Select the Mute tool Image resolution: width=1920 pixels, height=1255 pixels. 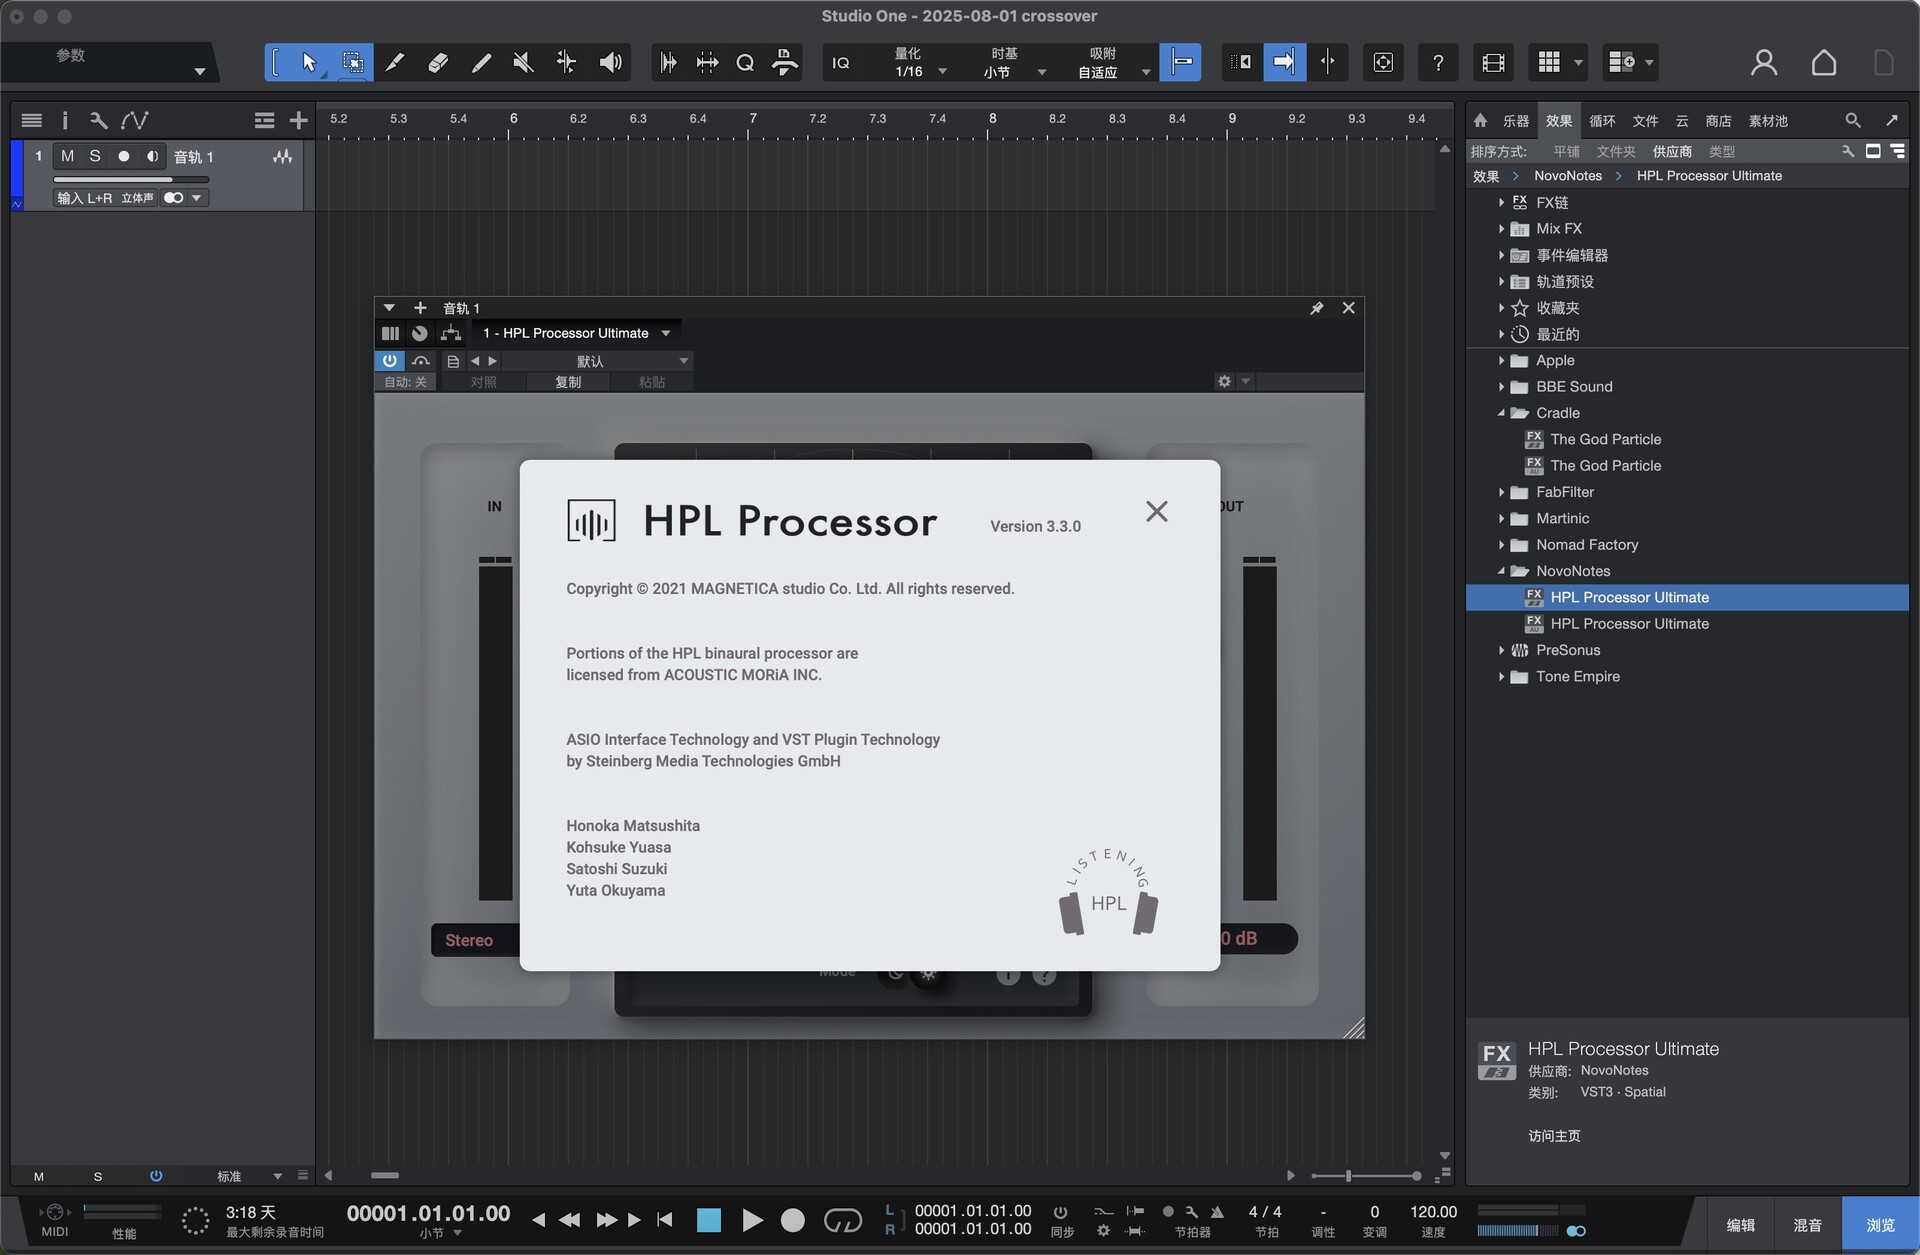point(523,62)
